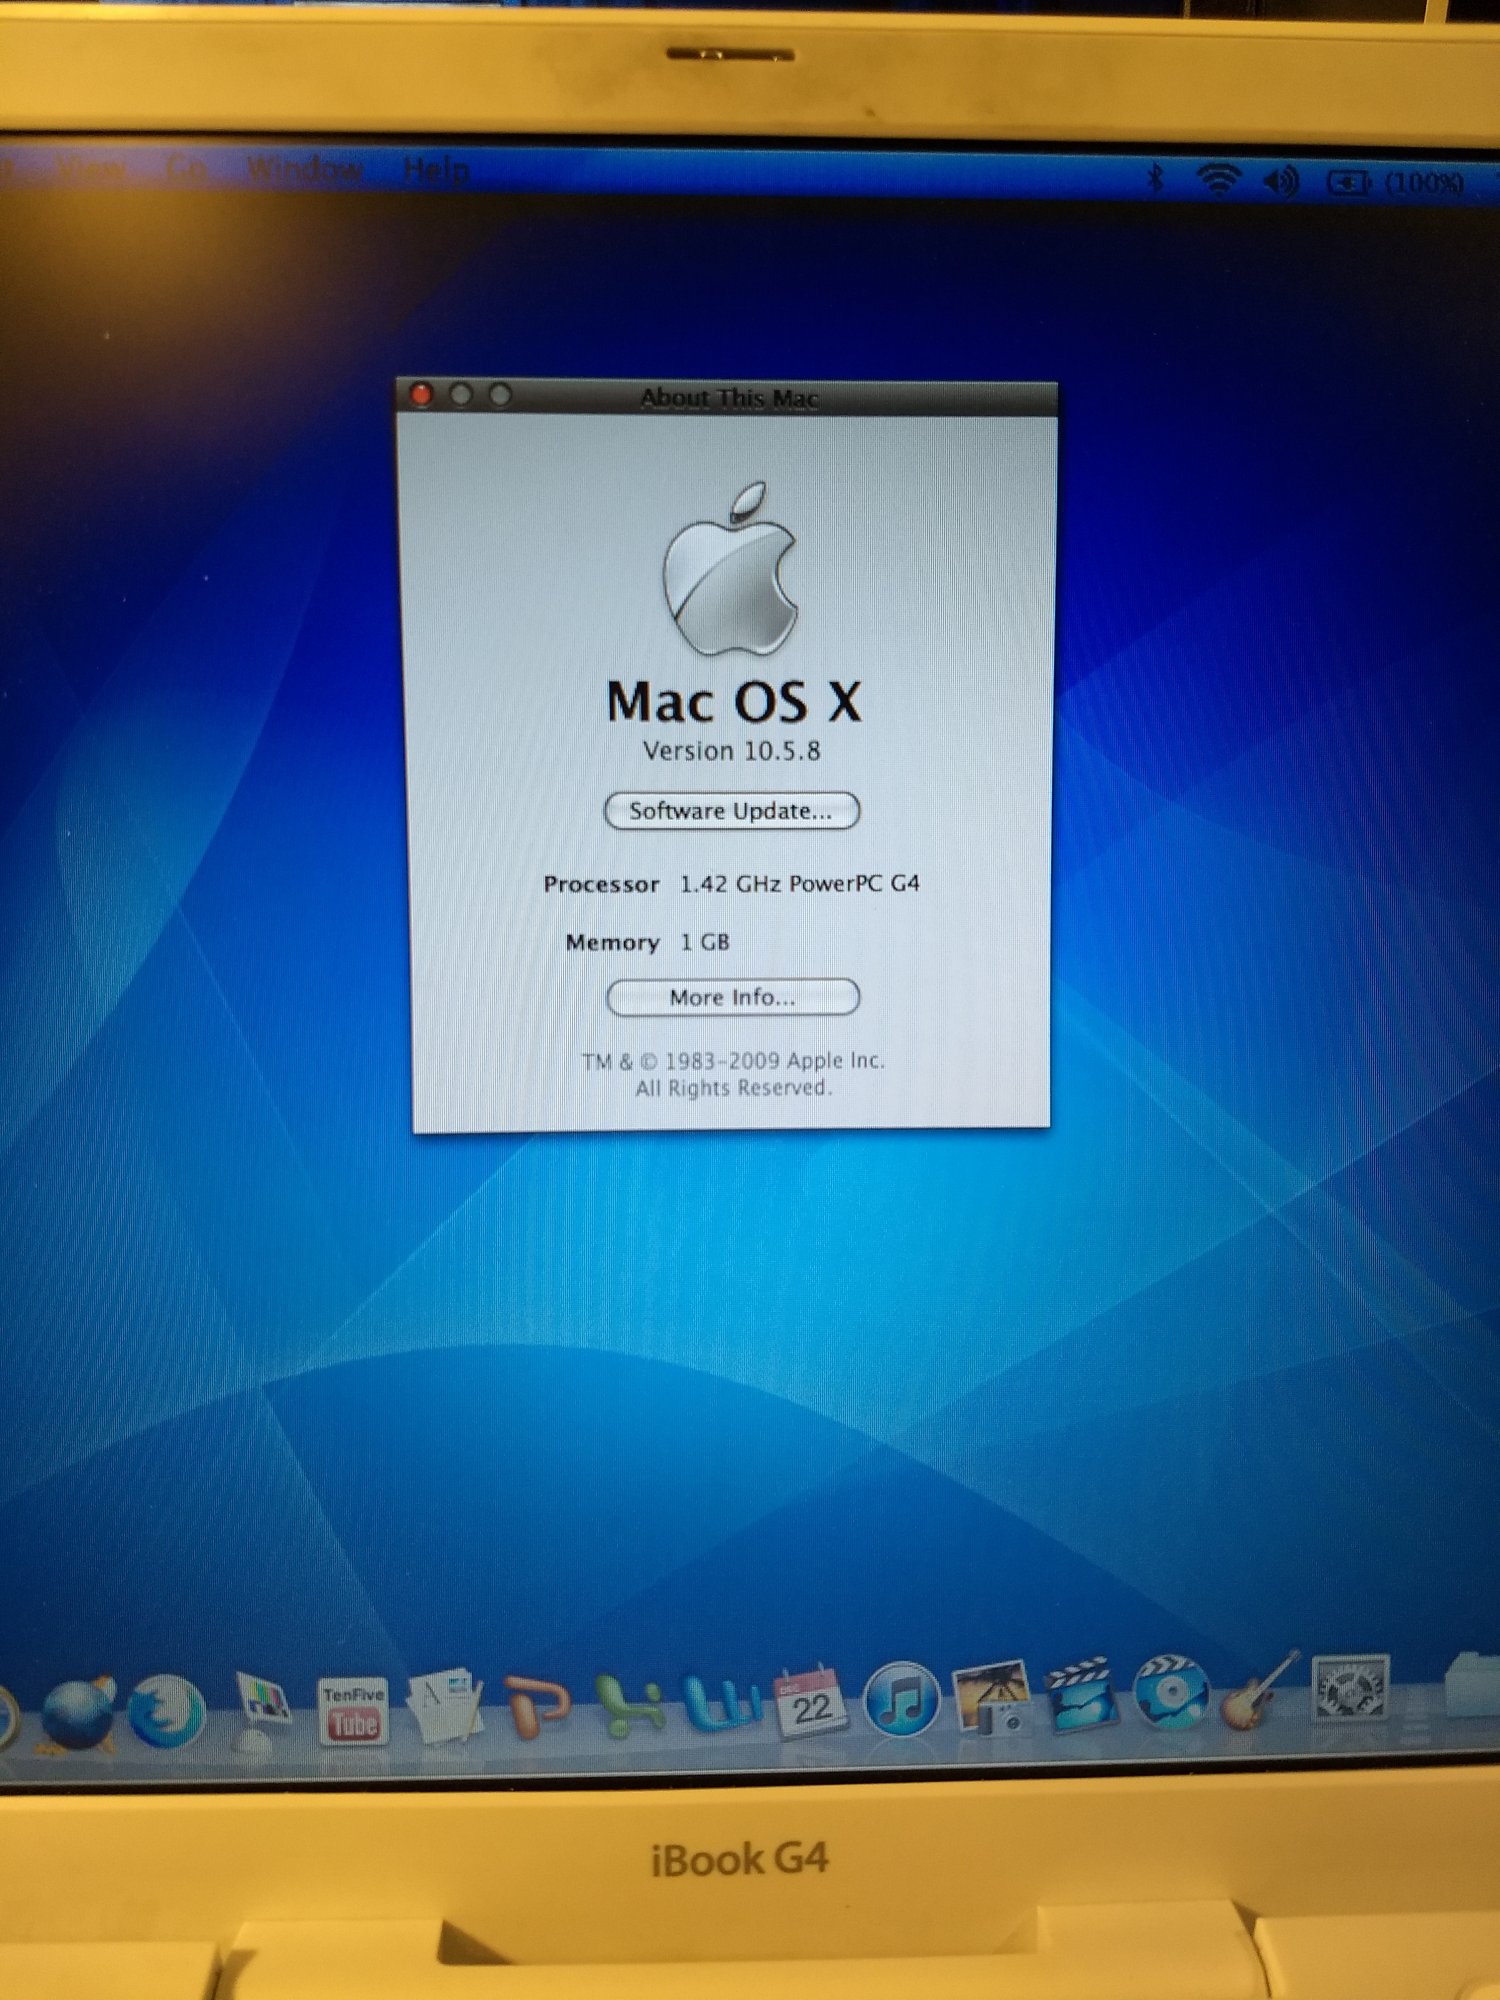
Task: Open the Bluetooth status menu
Action: pyautogui.click(x=1156, y=180)
